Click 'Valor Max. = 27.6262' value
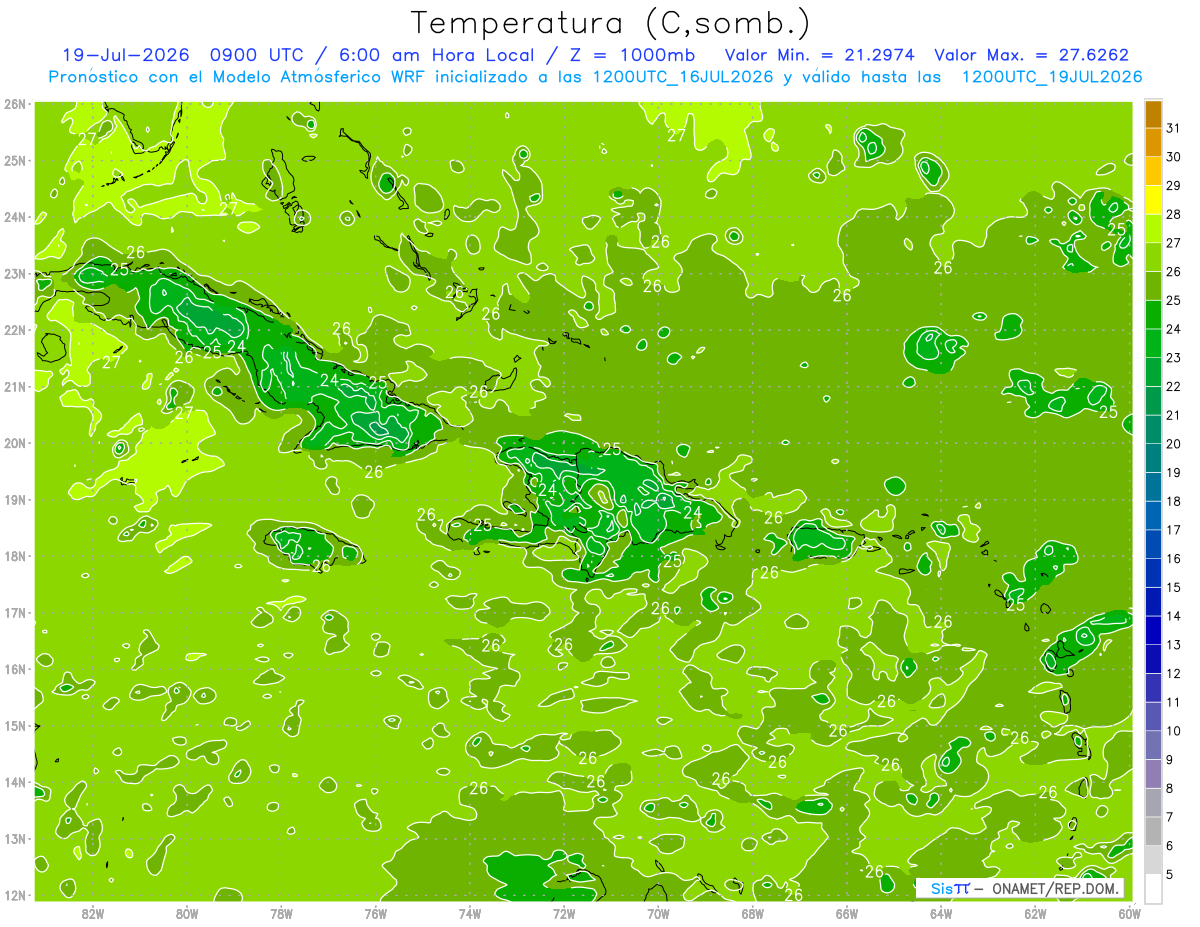The height and width of the screenshot is (927, 1200). [x=1032, y=55]
